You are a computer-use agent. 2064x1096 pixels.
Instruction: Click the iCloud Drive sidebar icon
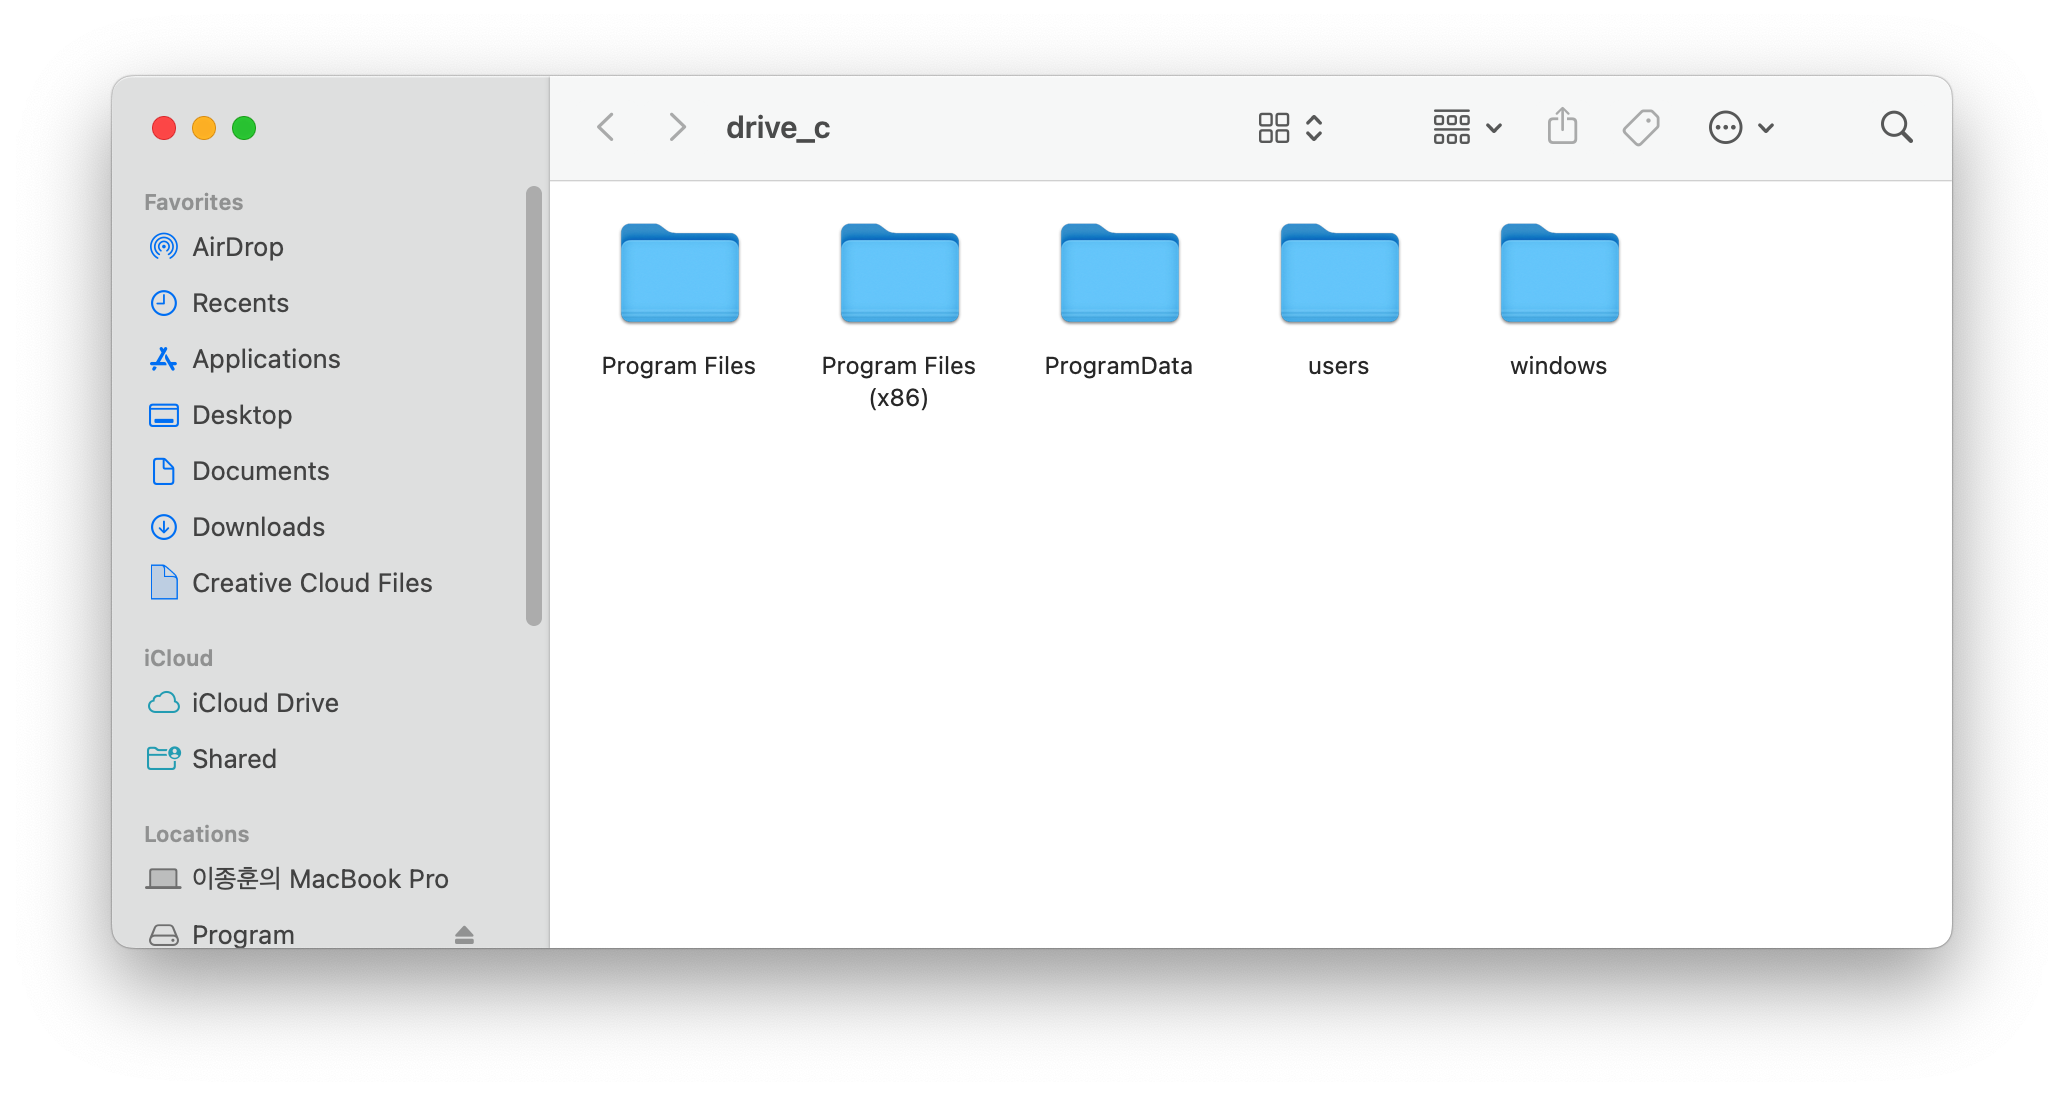pos(162,704)
